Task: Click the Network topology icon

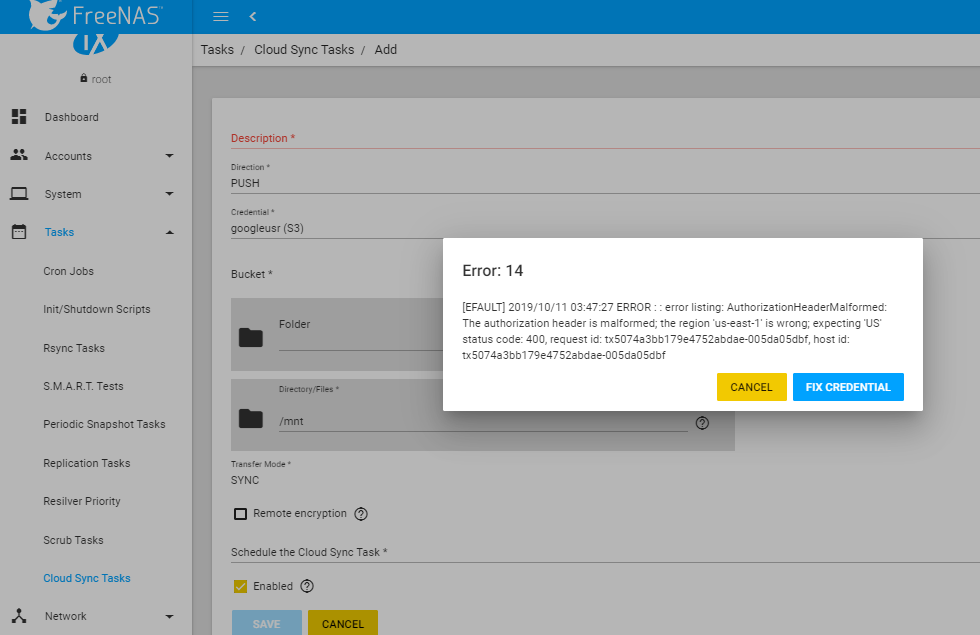Action: point(19,616)
